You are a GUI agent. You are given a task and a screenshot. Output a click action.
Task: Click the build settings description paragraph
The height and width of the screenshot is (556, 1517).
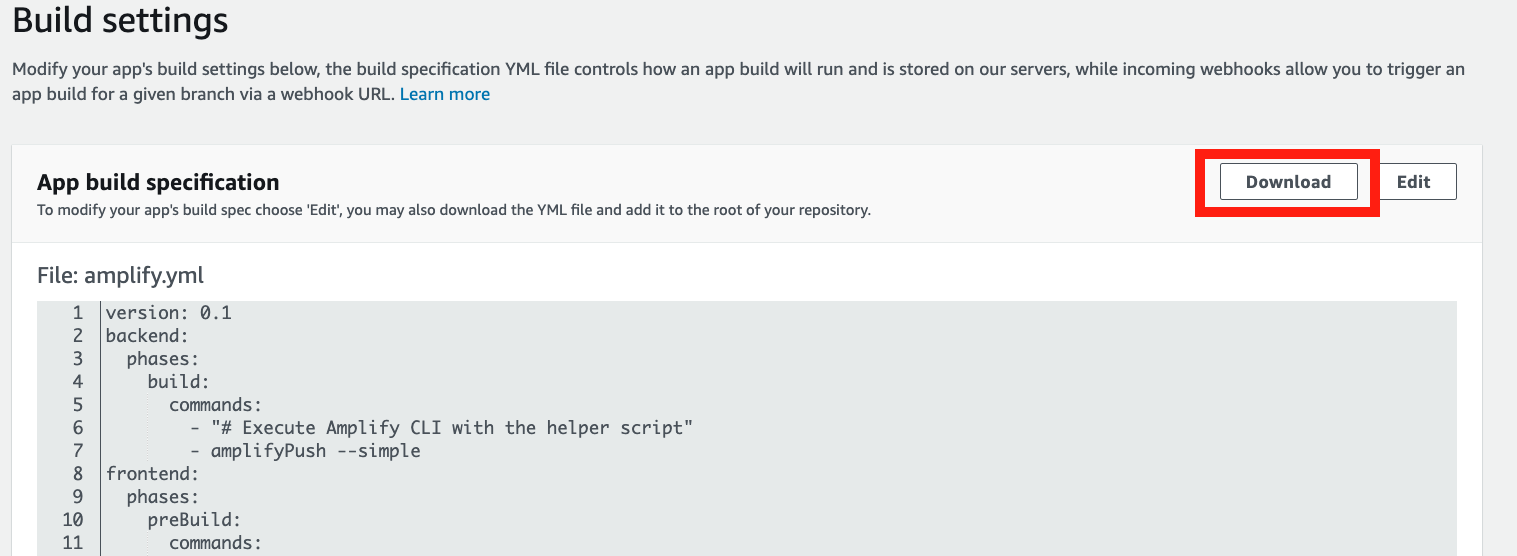(738, 82)
